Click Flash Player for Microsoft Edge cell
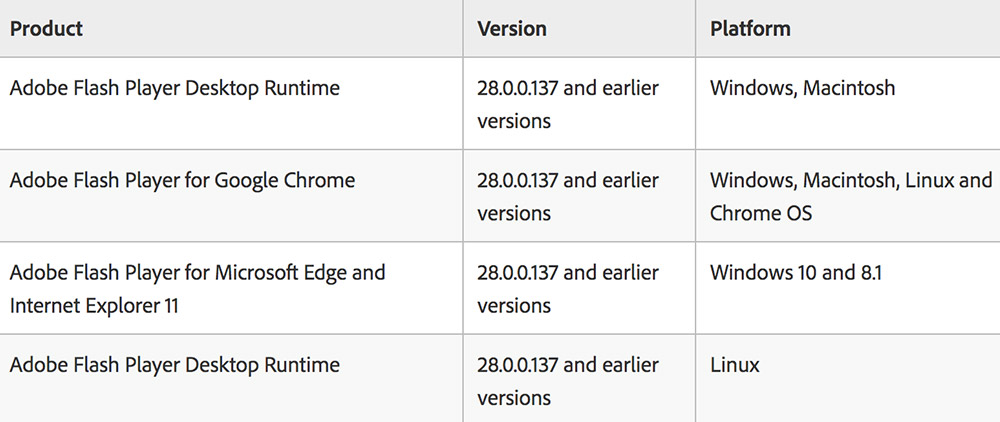The width and height of the screenshot is (1000, 422). click(x=231, y=288)
